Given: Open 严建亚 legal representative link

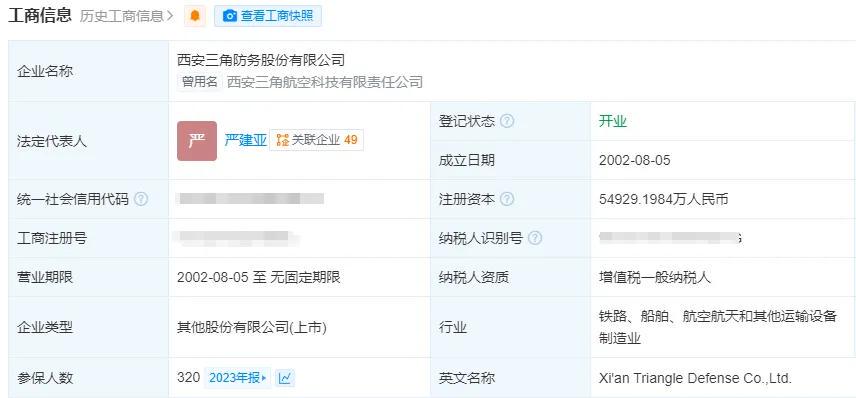Looking at the screenshot, I should (x=246, y=140).
